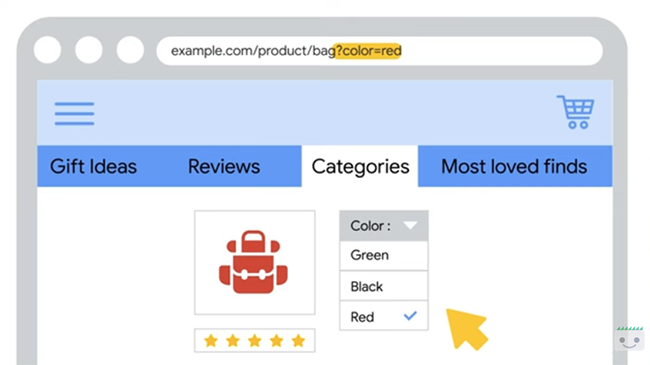Click the third rating star

[255, 341]
